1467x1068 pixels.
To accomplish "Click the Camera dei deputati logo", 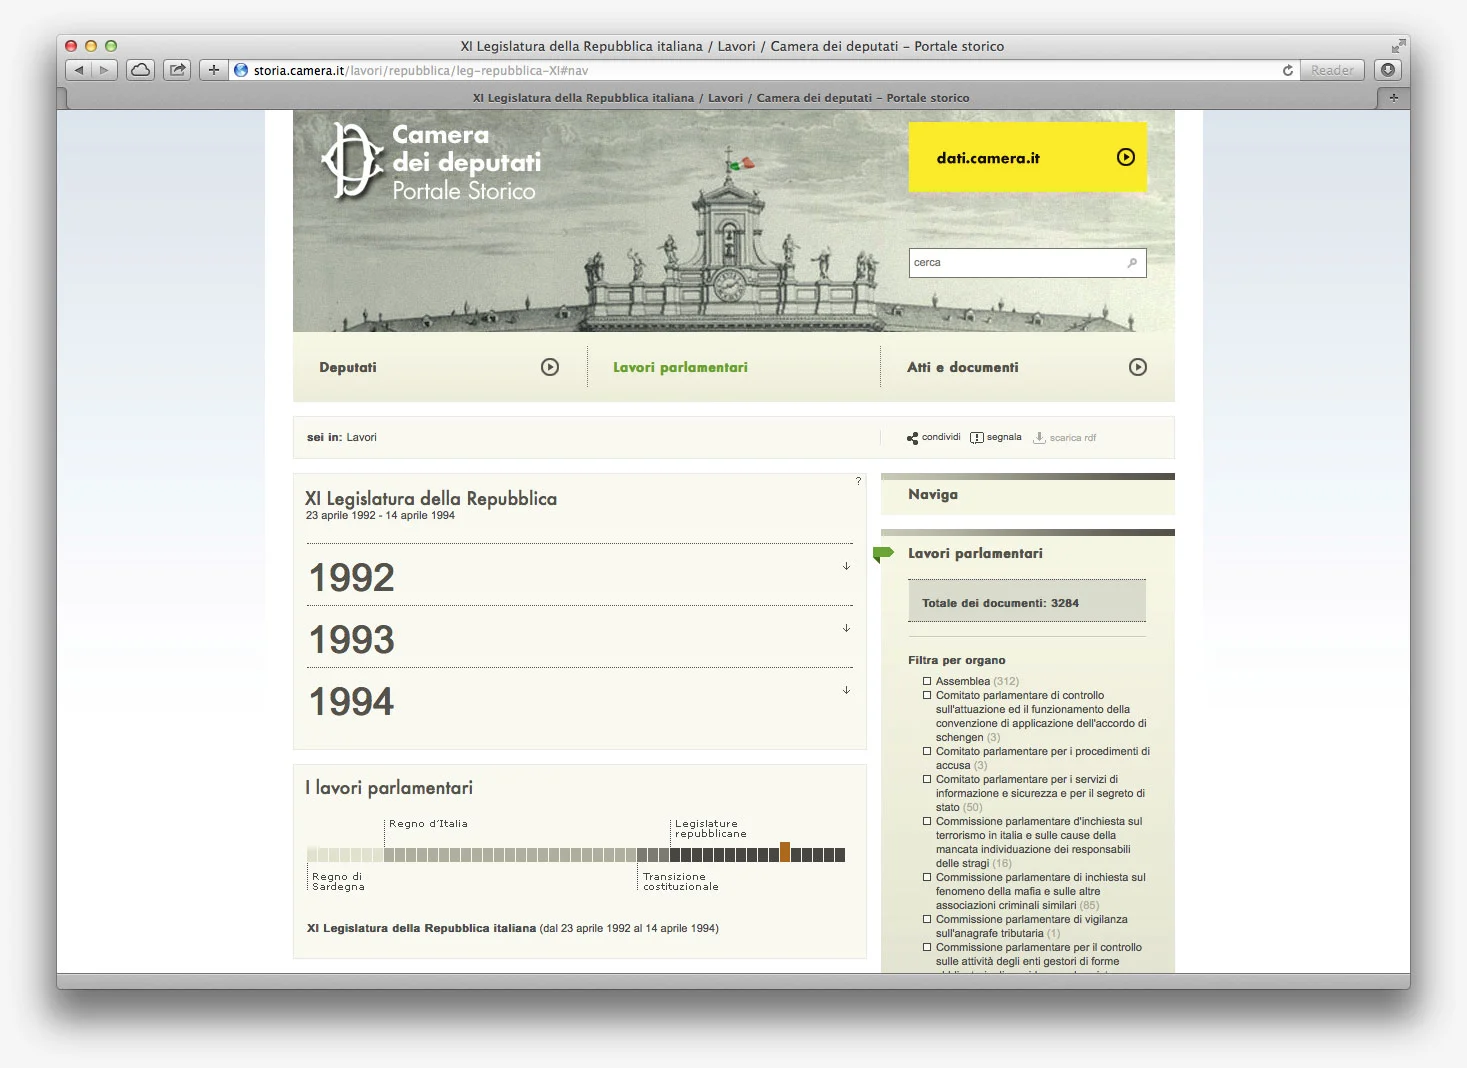I will [x=431, y=161].
